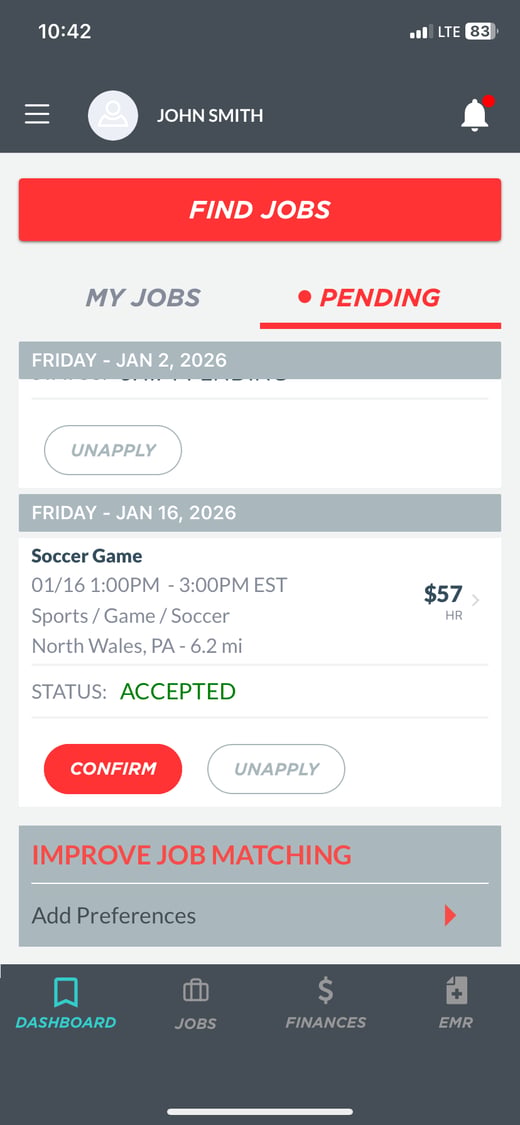Open the hamburger menu
Image resolution: width=520 pixels, height=1125 pixels.
[x=37, y=115]
